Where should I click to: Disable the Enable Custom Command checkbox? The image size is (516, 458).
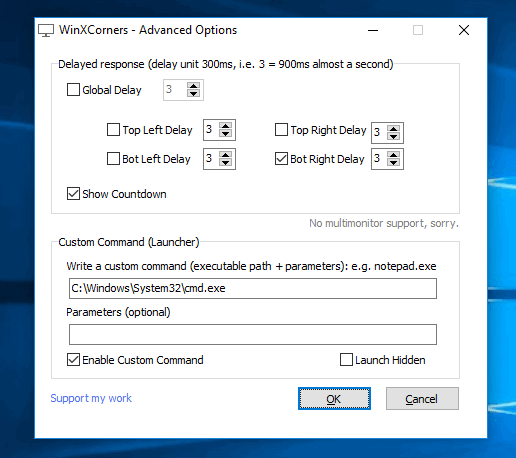coord(73,360)
